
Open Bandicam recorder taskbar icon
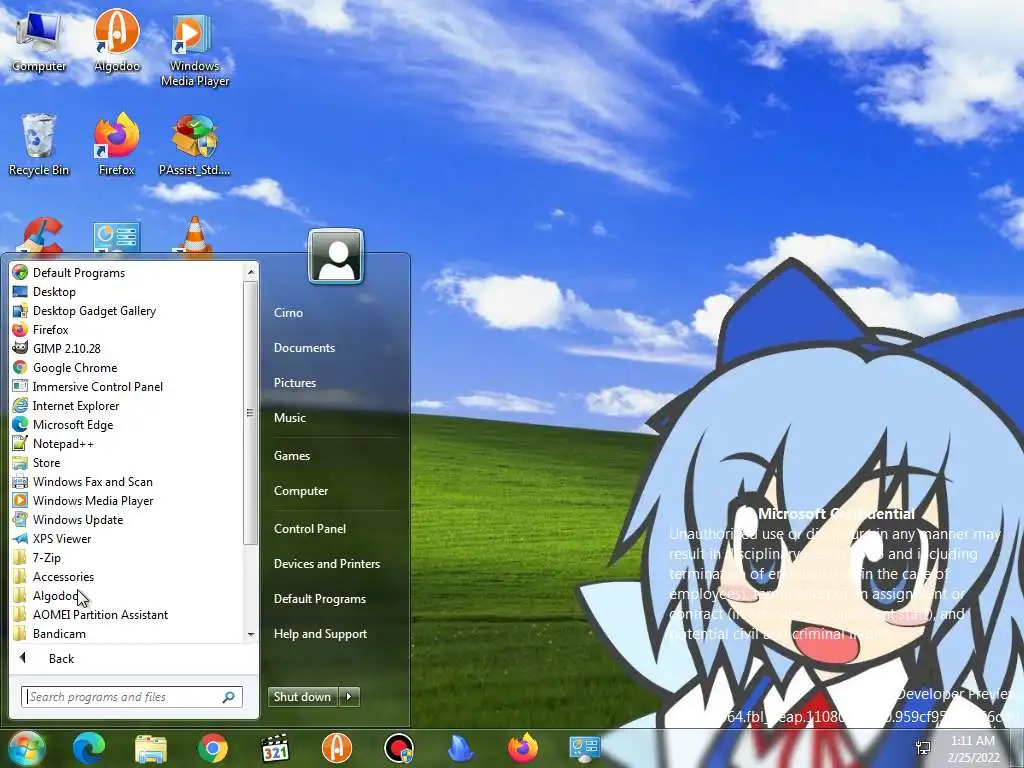click(x=399, y=748)
